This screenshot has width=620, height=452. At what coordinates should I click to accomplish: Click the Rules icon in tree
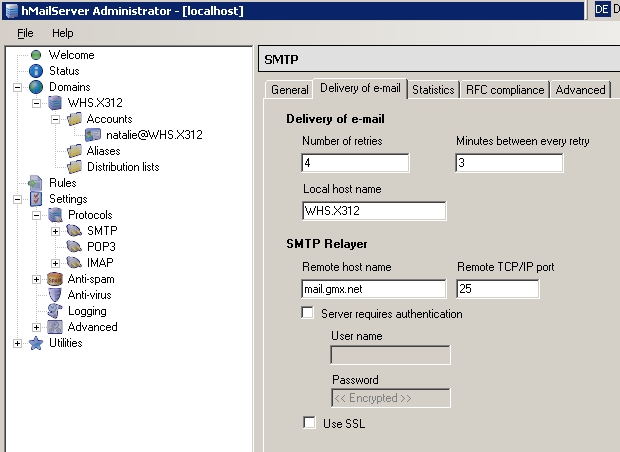[36, 183]
